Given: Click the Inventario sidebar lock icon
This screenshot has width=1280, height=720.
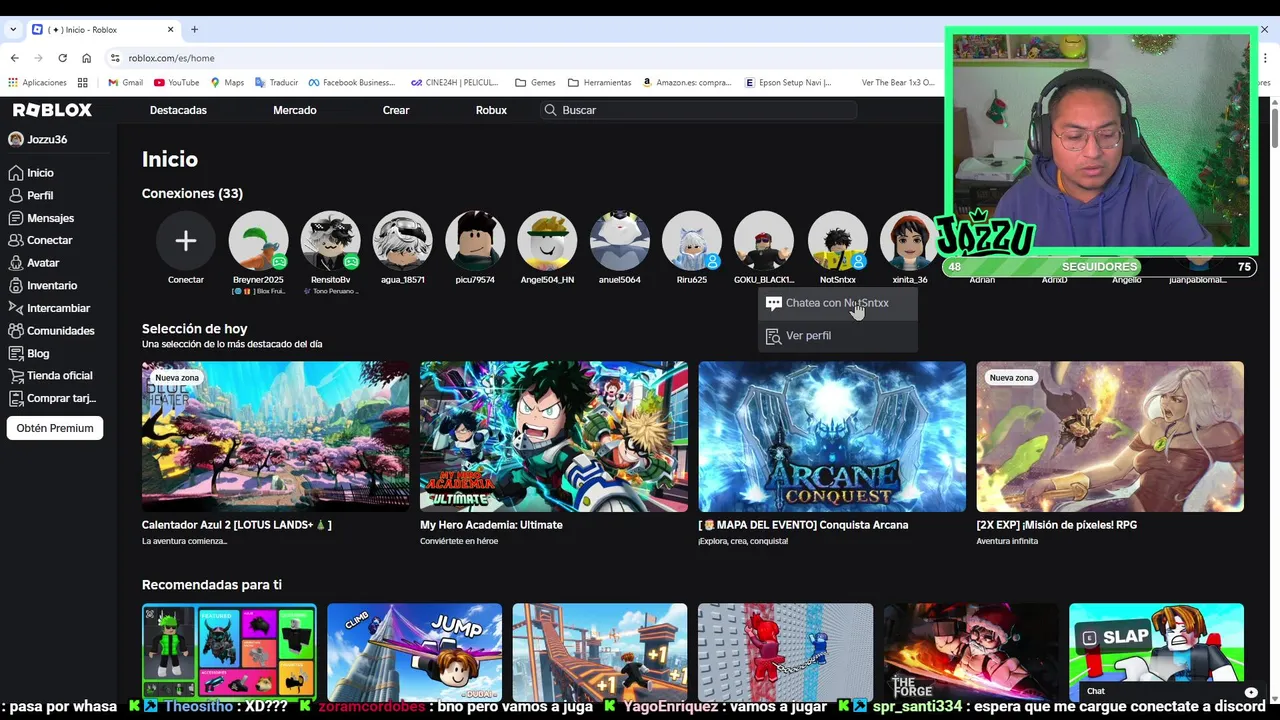Looking at the screenshot, I should coord(16,285).
